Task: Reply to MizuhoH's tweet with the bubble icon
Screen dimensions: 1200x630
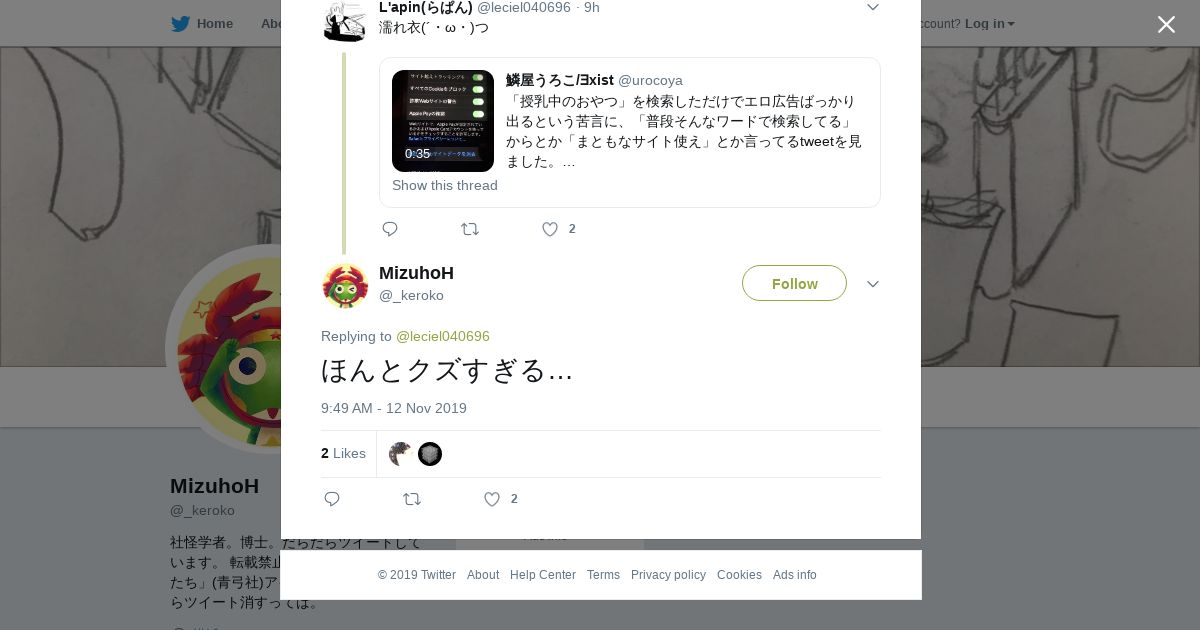Action: point(332,499)
